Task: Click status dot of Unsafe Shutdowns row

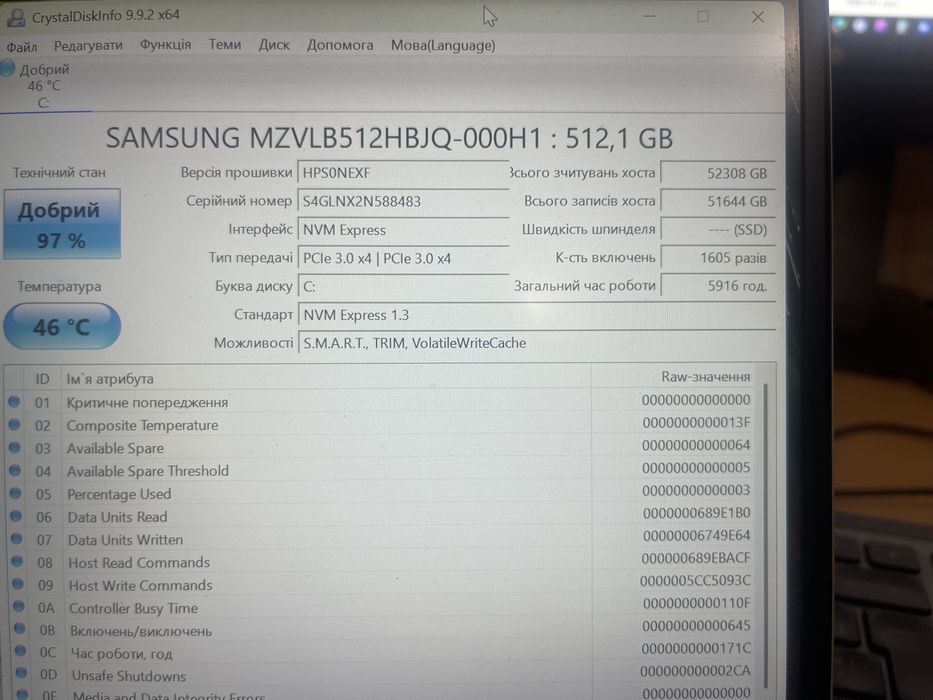Action: point(21,673)
